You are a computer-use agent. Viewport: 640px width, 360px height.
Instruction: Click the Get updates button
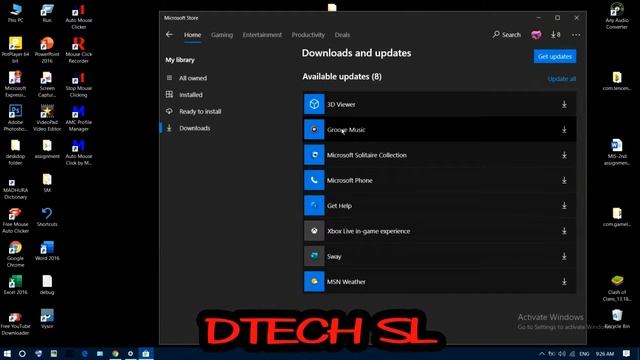(555, 56)
